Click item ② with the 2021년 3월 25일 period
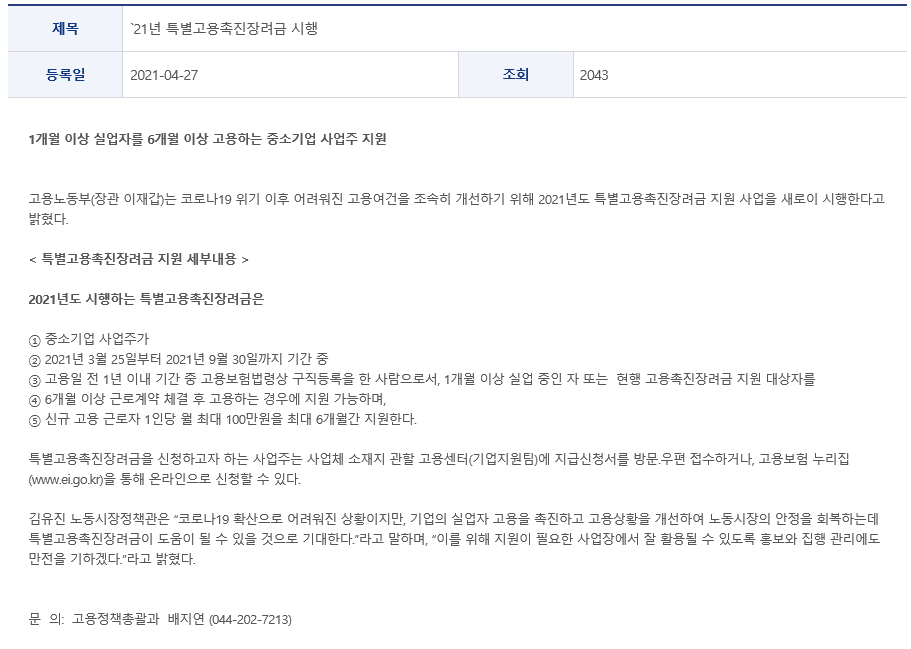The image size is (911, 649). click(x=179, y=359)
